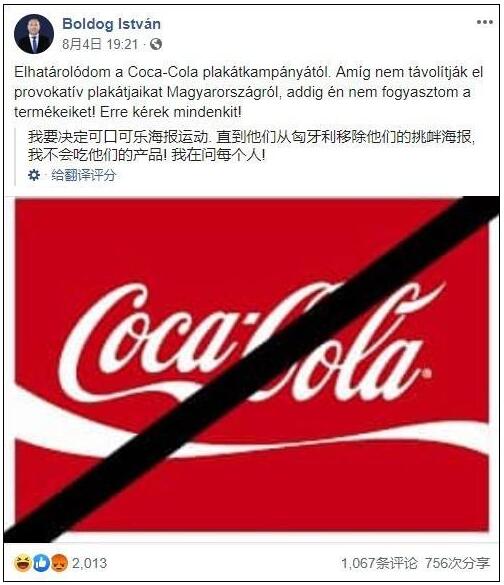Image resolution: width=504 pixels, height=585 pixels.
Task: Click the 给翻译评分 rate translation link
Action: pyautogui.click(x=84, y=175)
